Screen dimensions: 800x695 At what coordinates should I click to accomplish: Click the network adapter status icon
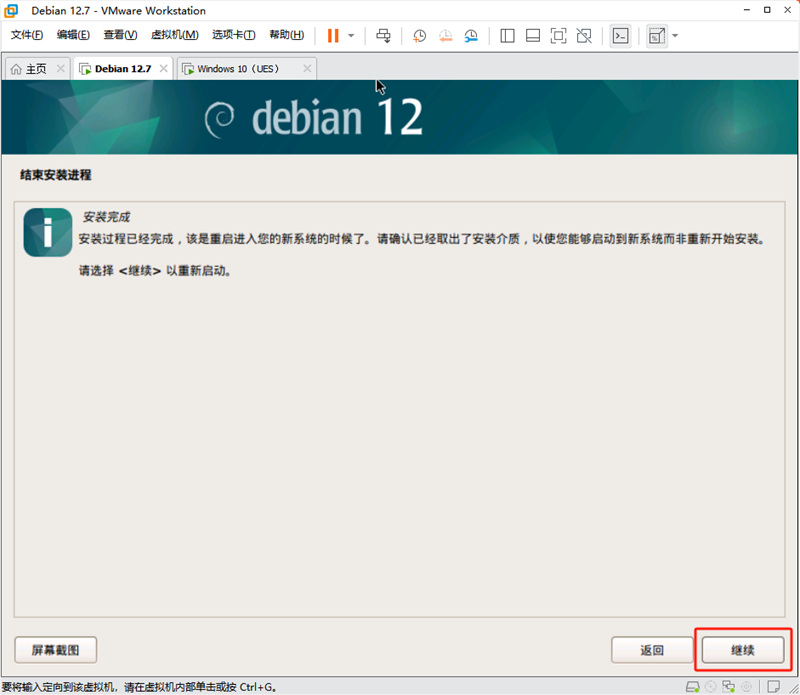[729, 687]
